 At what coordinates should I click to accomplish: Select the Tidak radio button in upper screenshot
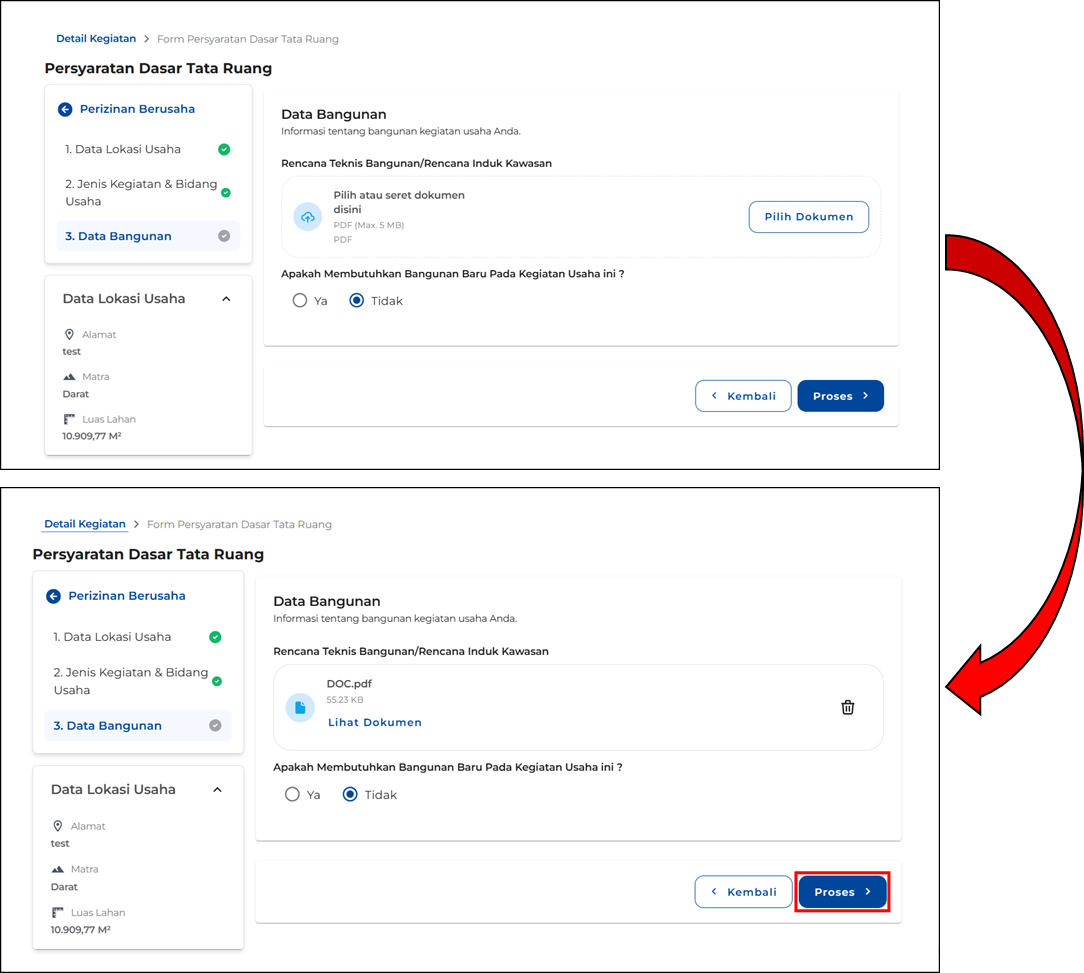click(x=357, y=301)
